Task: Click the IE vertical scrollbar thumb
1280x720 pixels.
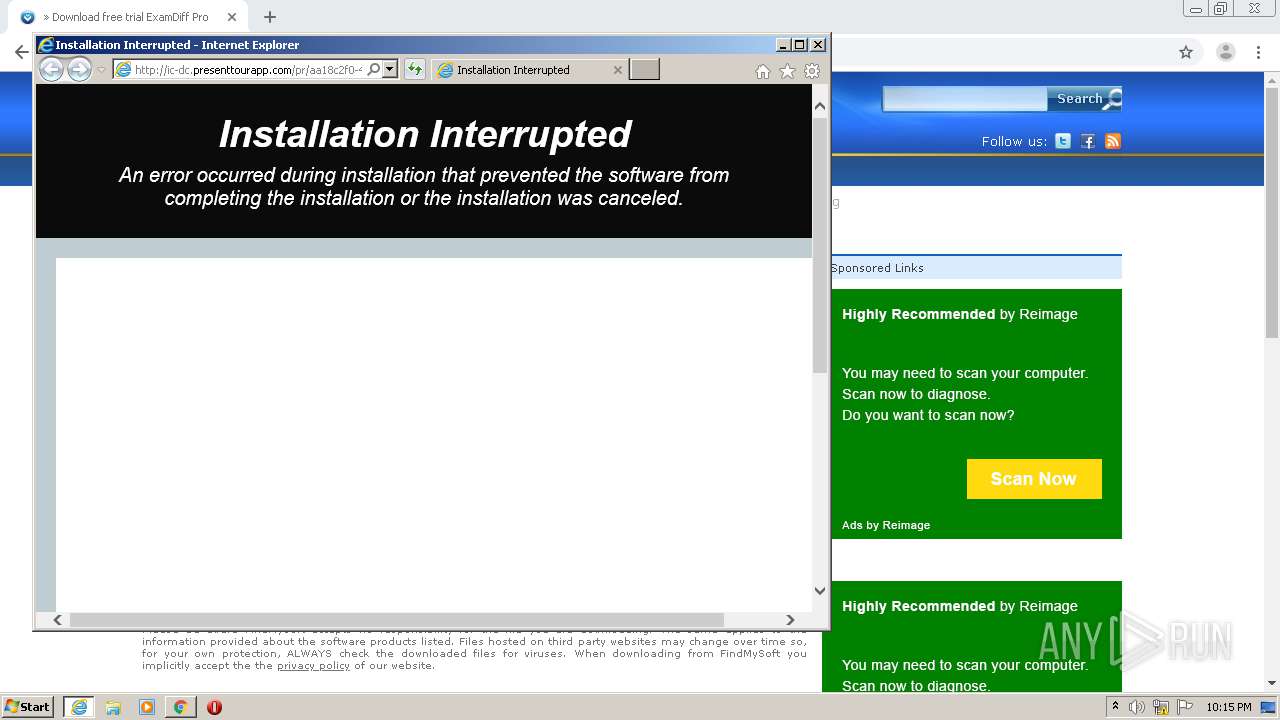Action: click(820, 246)
